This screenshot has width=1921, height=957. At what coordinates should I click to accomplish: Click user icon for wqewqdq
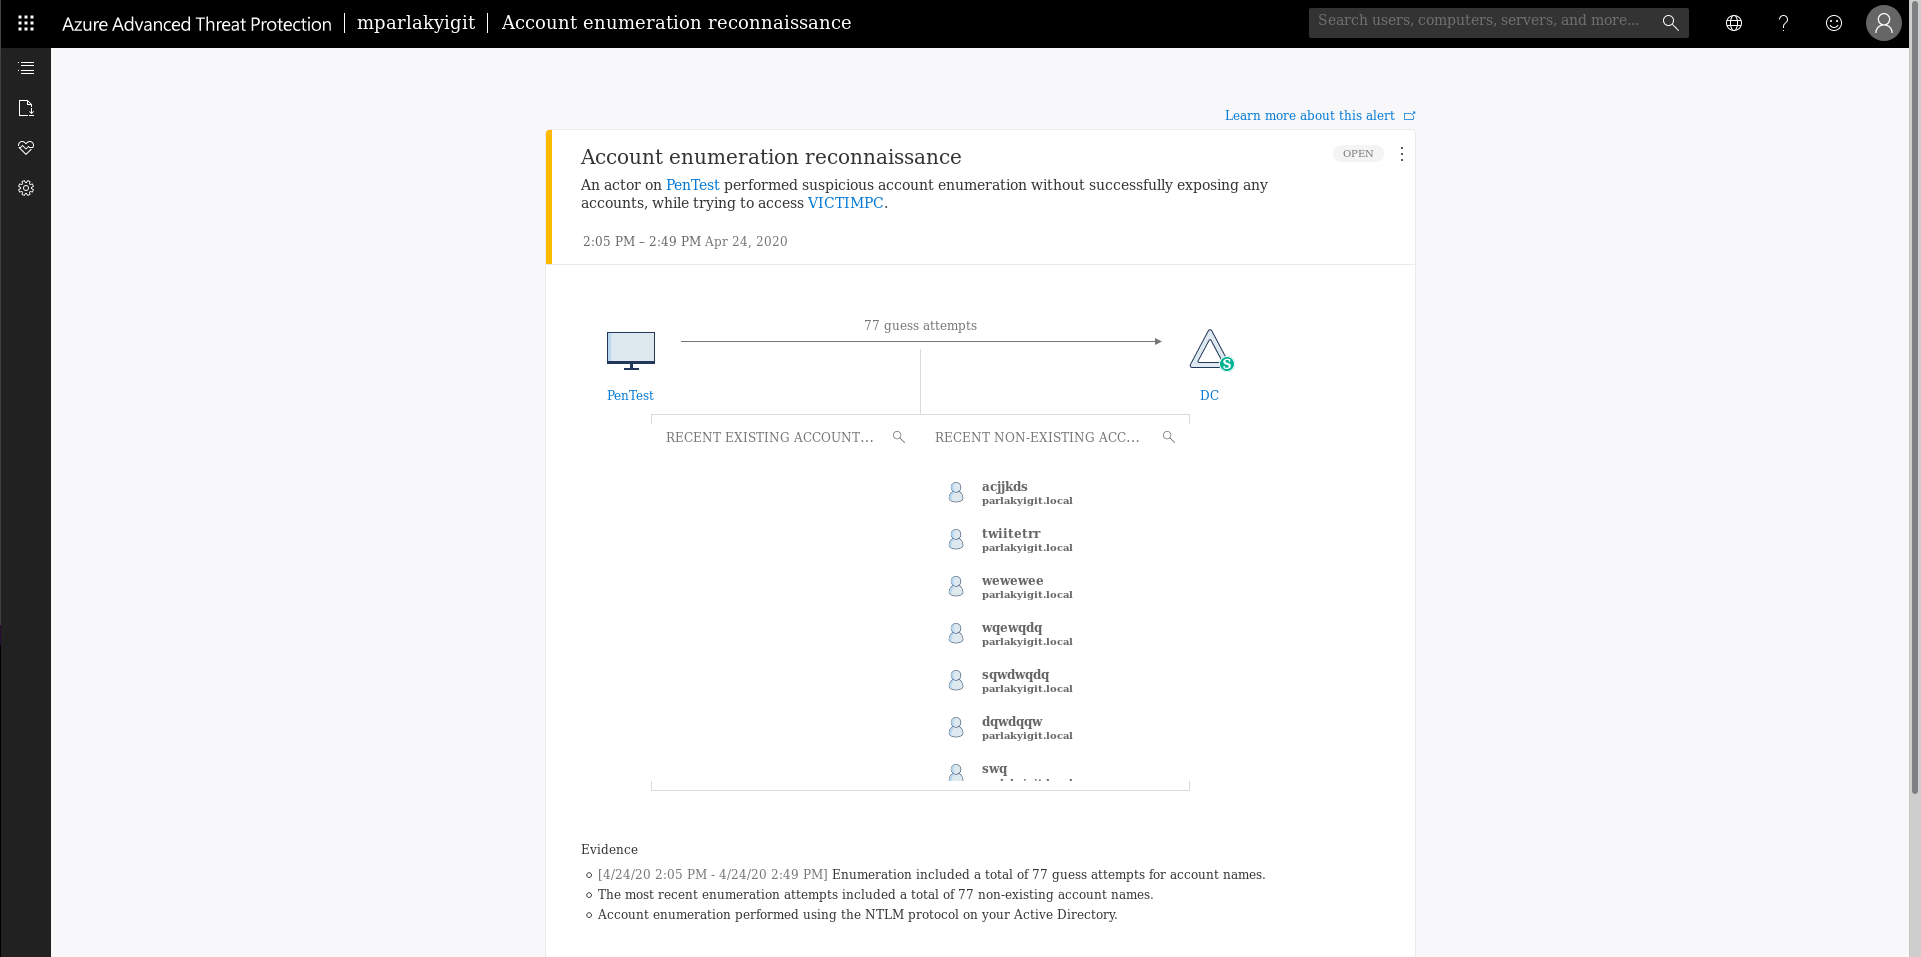click(956, 633)
